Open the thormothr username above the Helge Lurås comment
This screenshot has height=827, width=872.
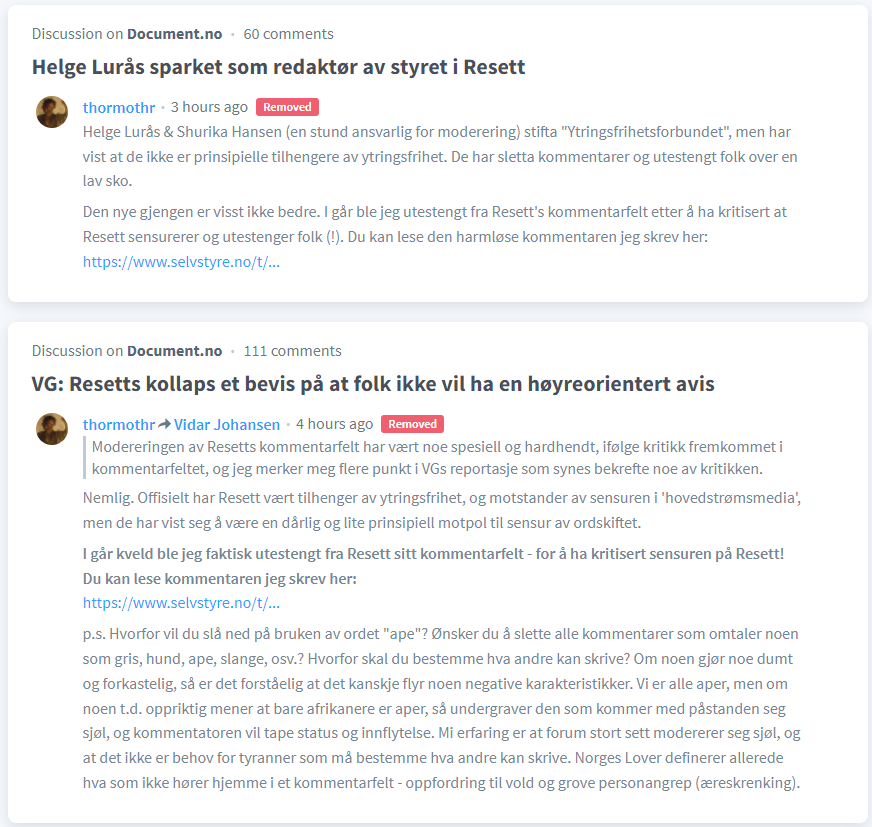pos(119,107)
